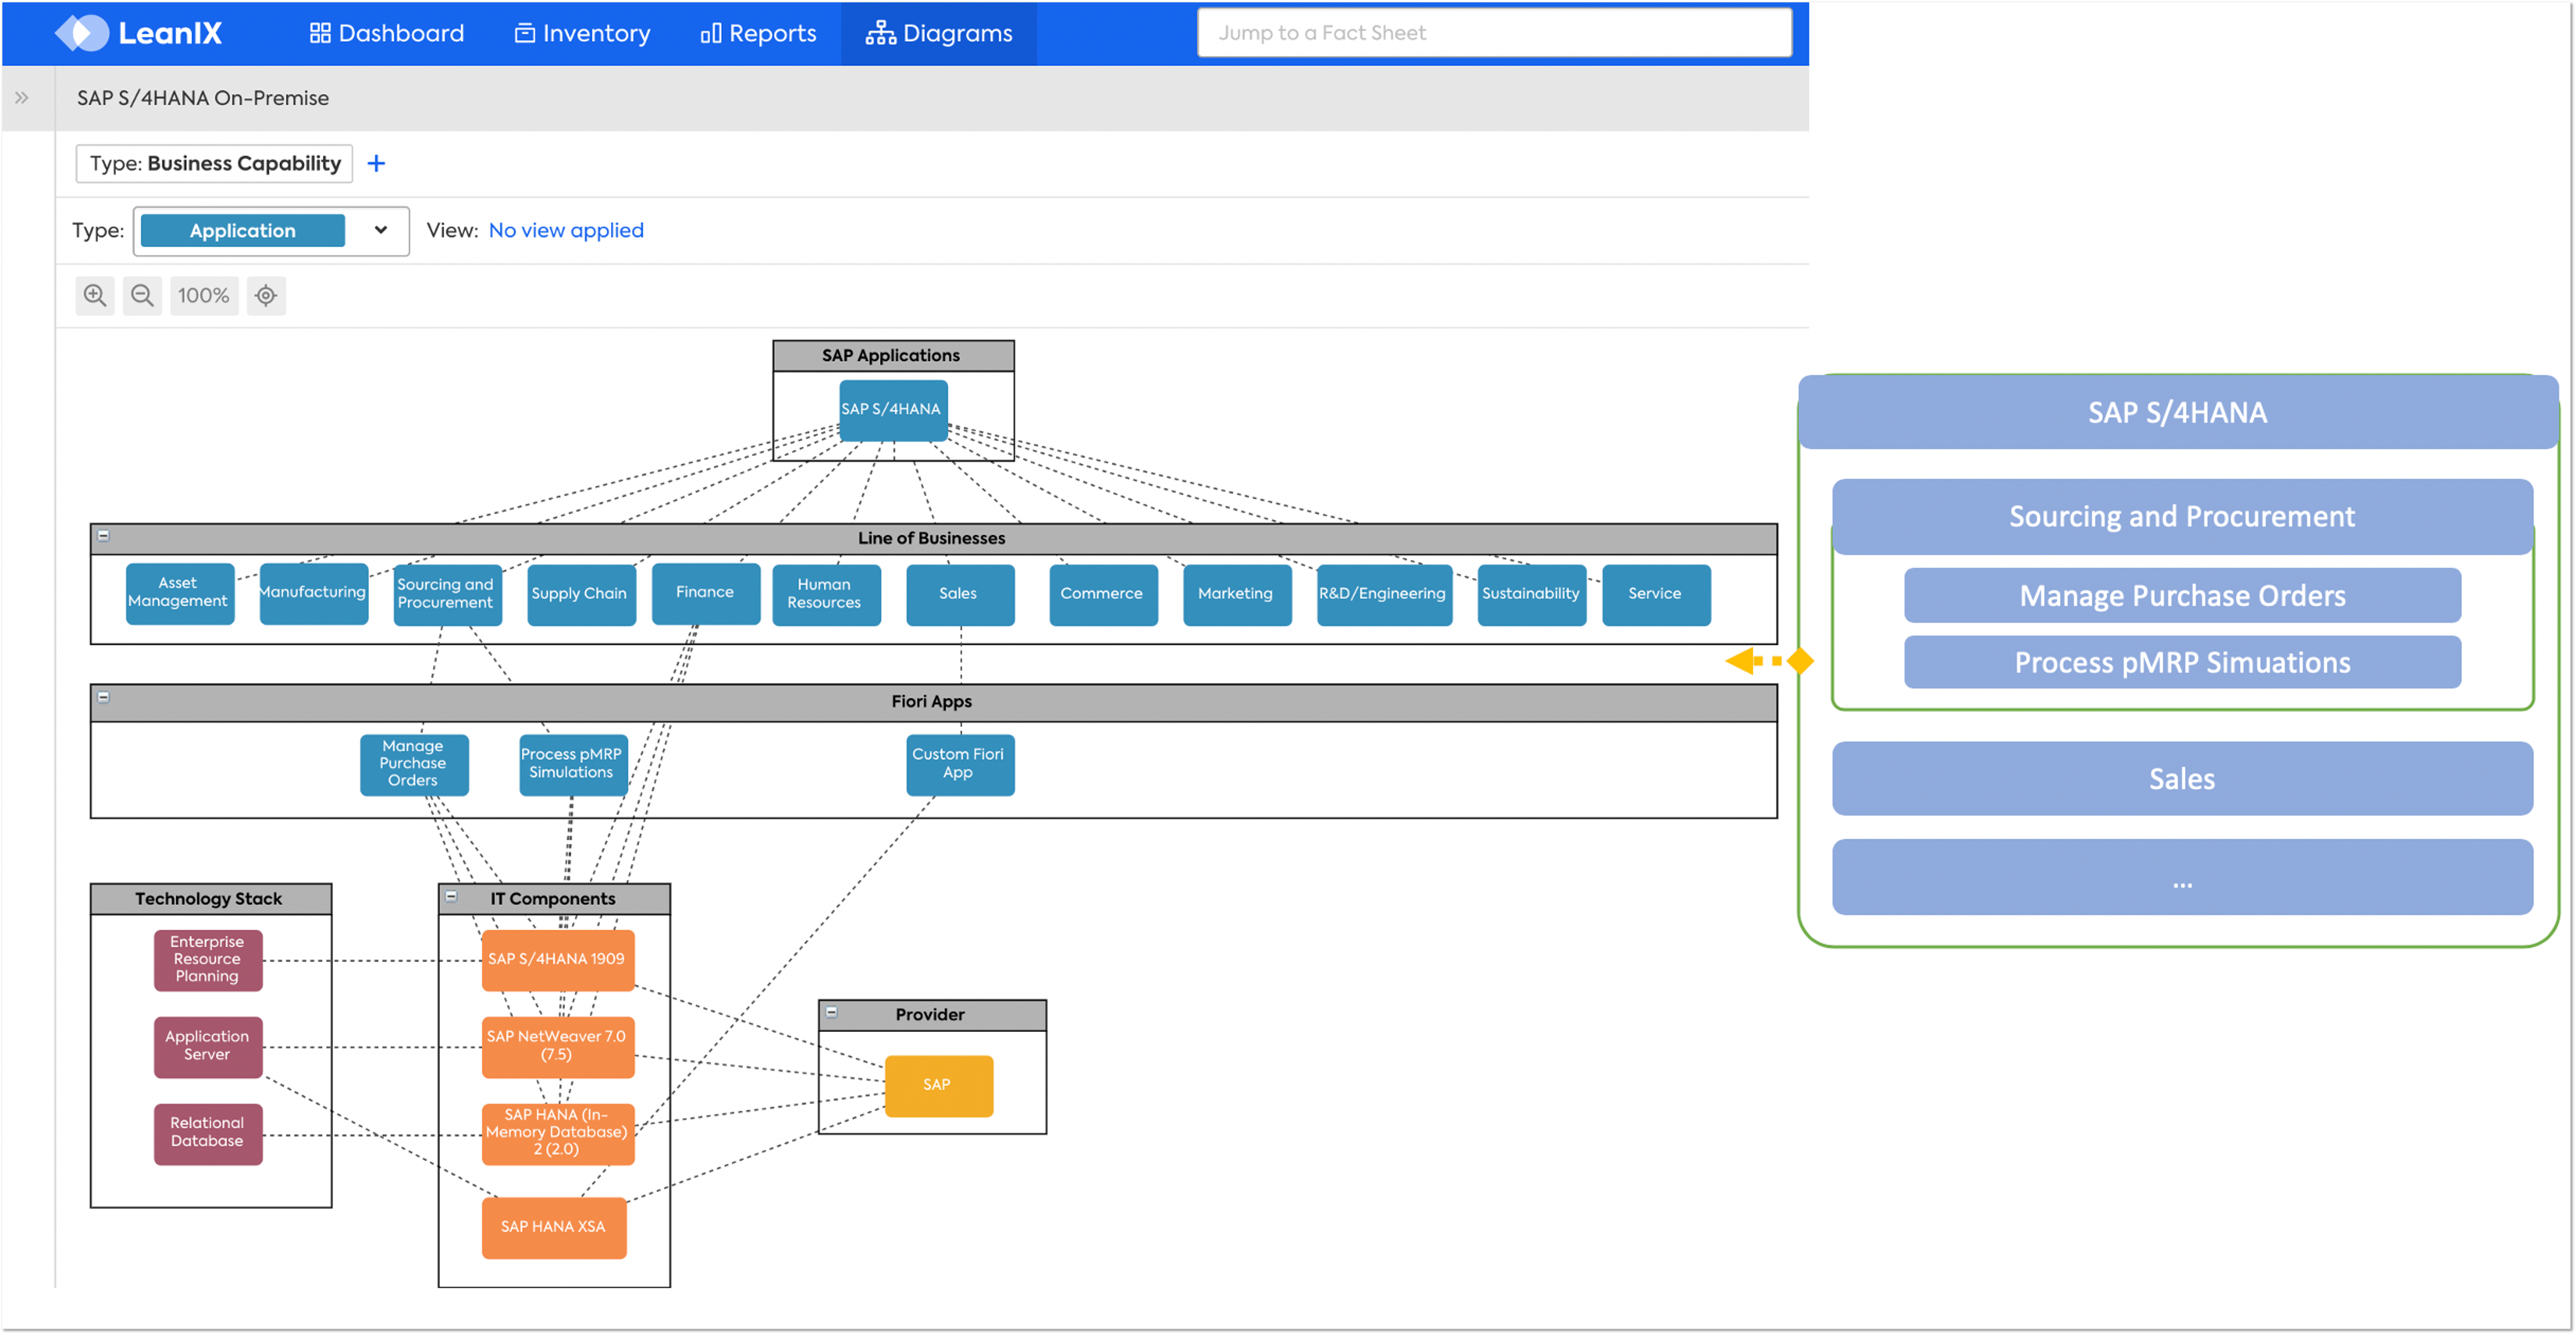This screenshot has height=1334, width=2576.
Task: Click the 100% zoom reset button
Action: pos(204,295)
